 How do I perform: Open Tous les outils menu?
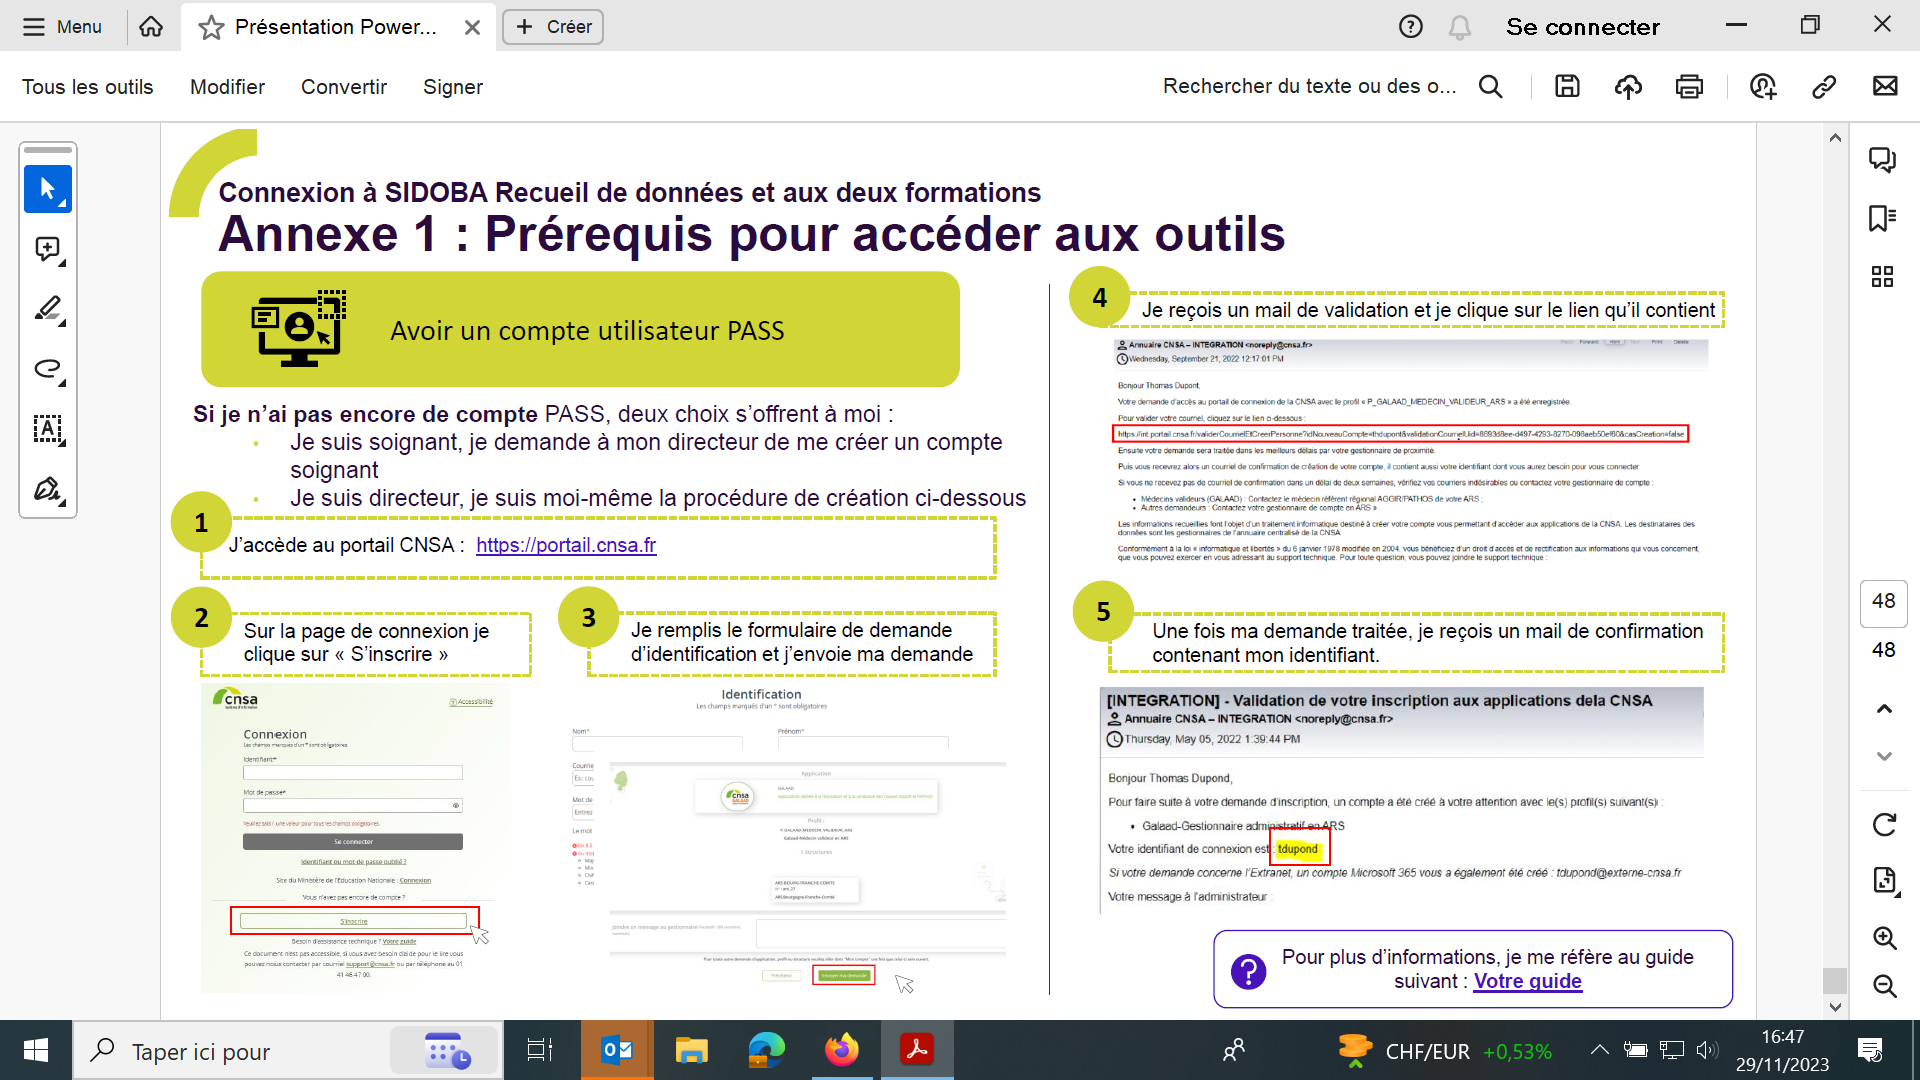point(88,87)
